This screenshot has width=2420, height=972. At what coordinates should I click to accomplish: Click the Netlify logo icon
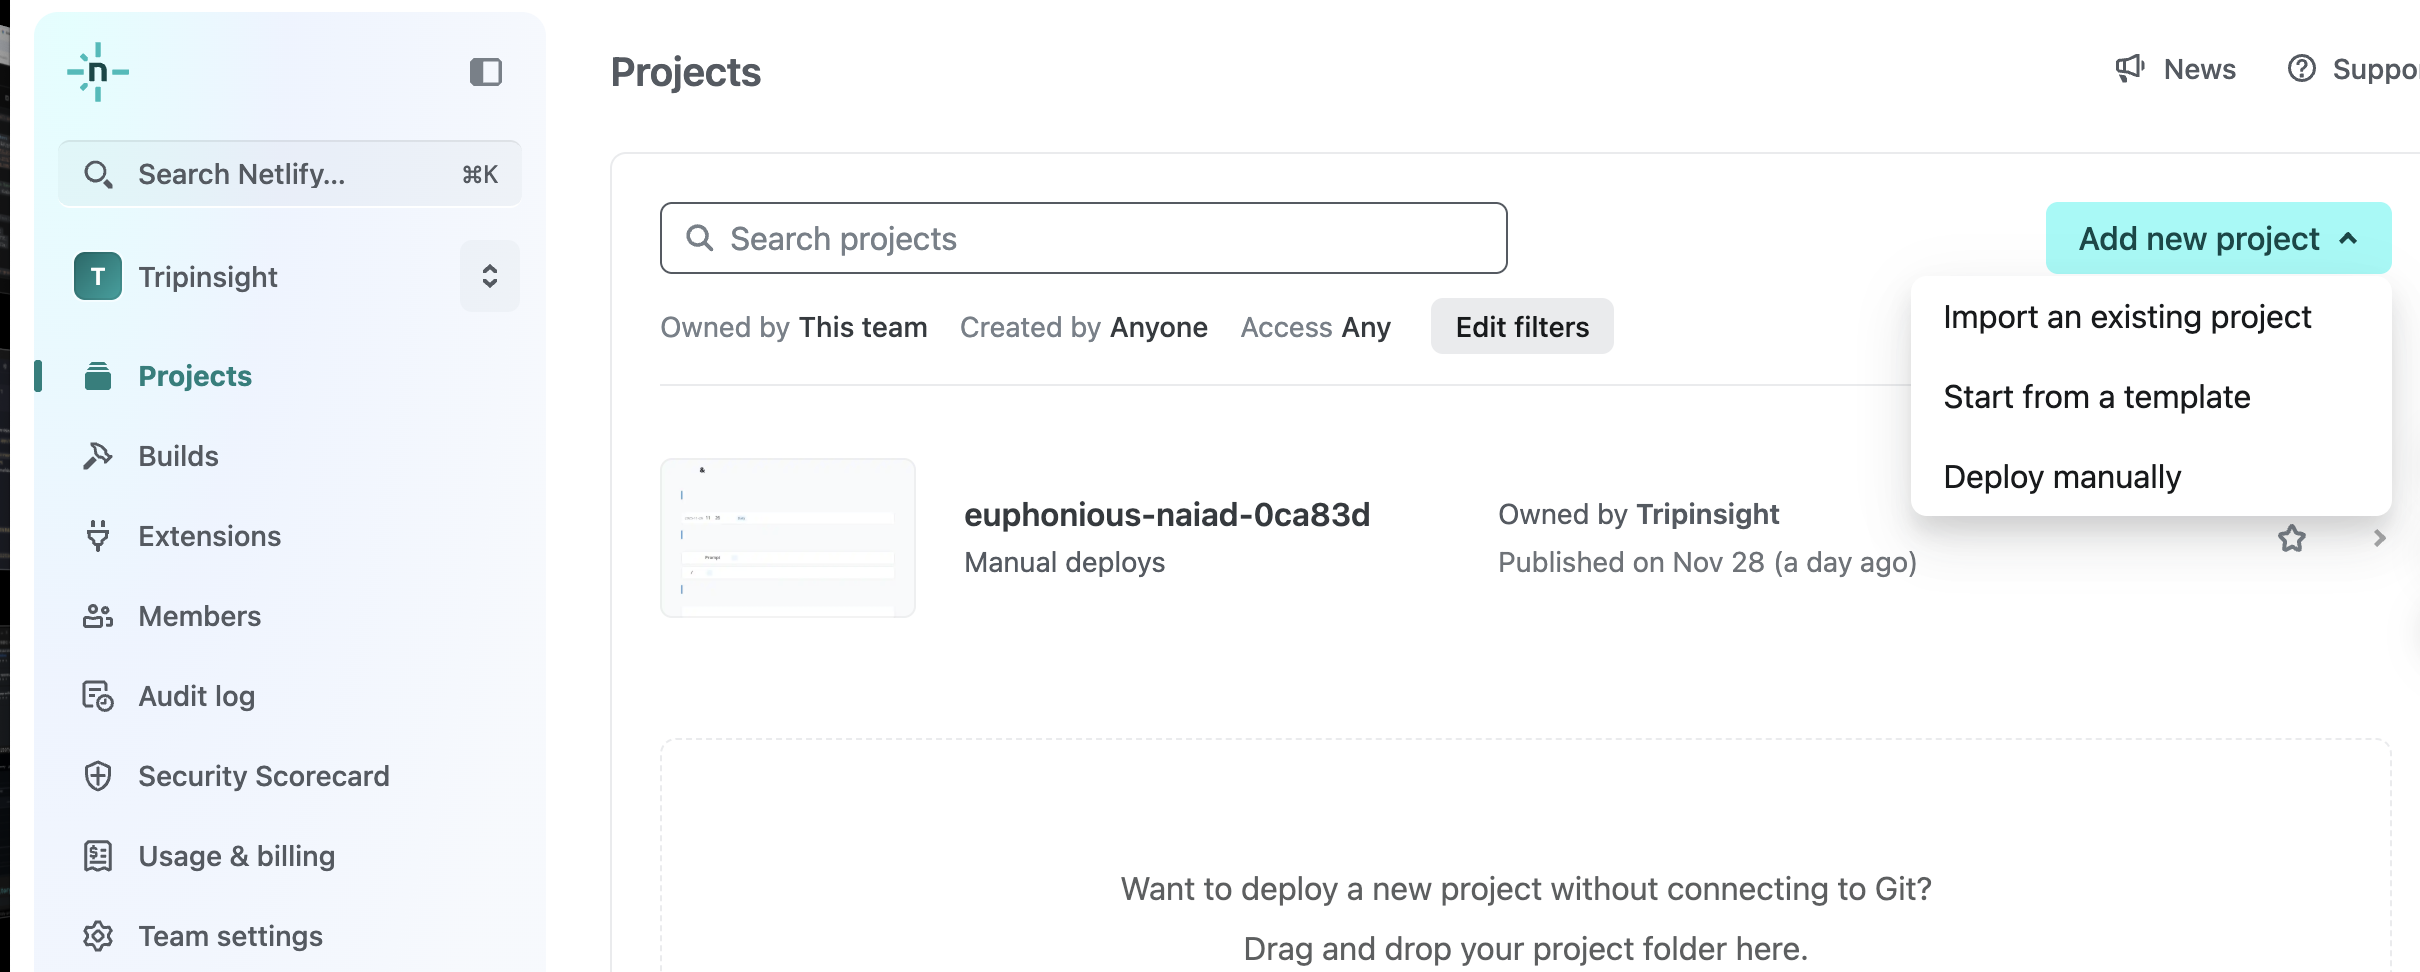point(98,72)
